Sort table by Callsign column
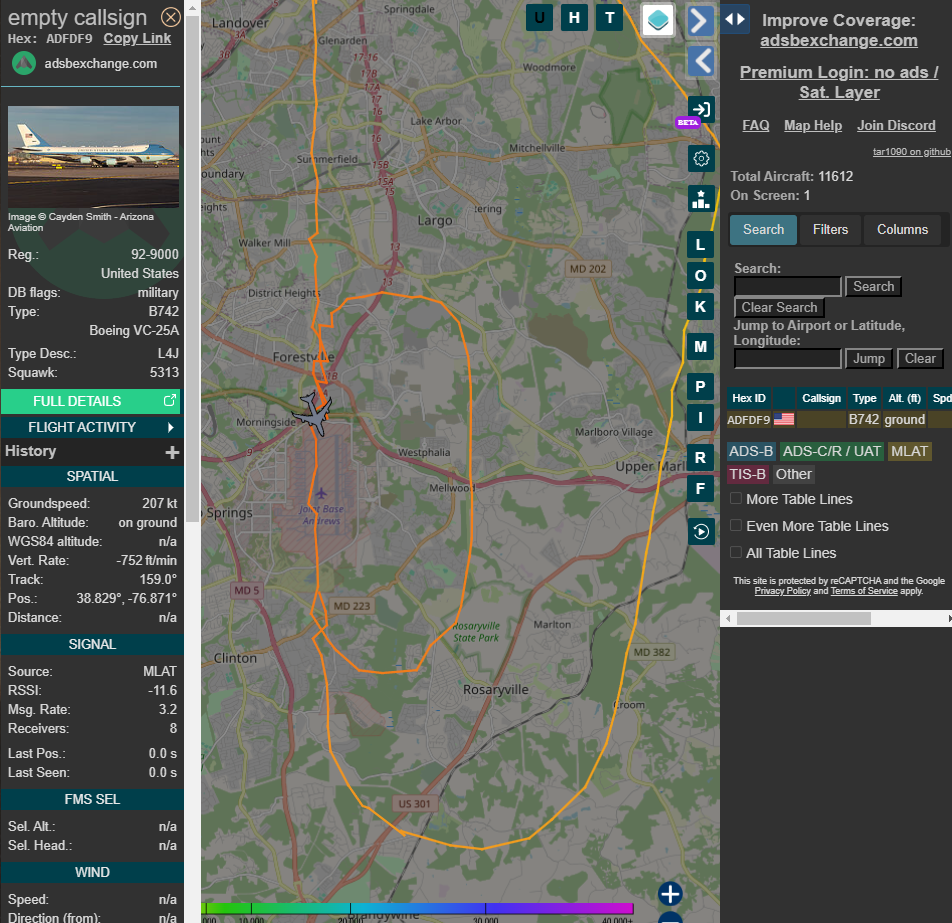 (x=821, y=398)
